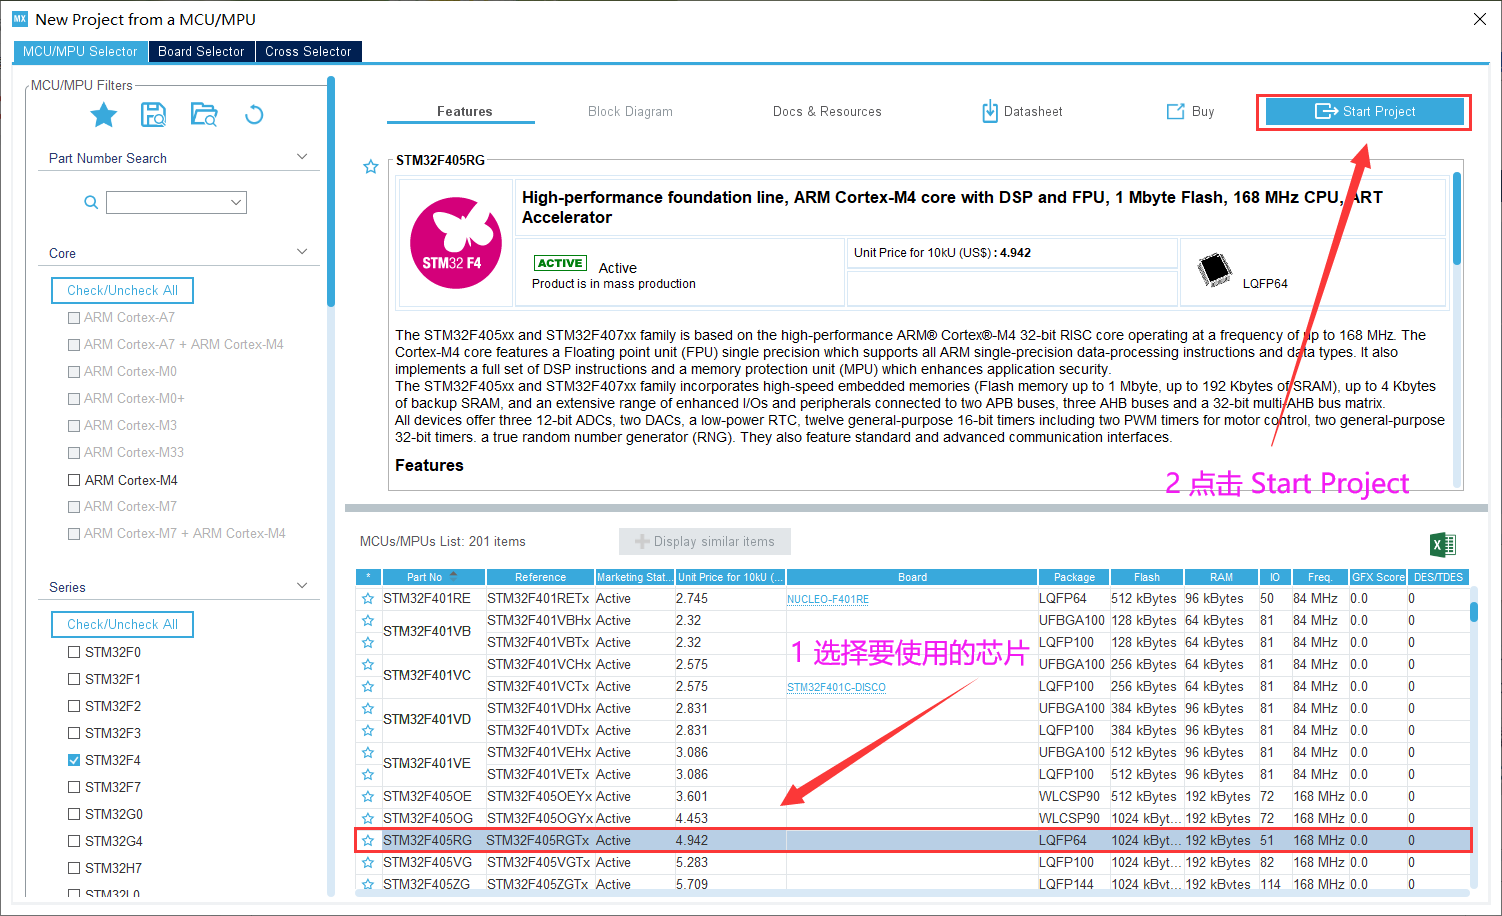Open the NUCLEO-F401RE board link
Screen dimensions: 1502x916
(828, 600)
